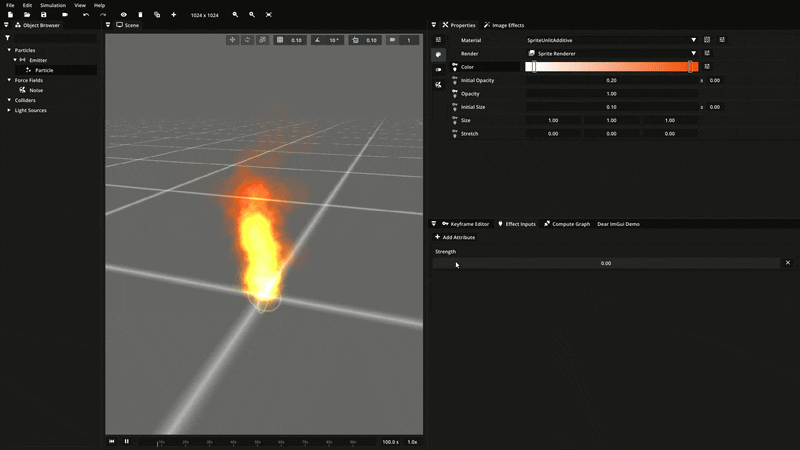Toggle keyframe icon next to Initial Opacity

click(x=455, y=80)
